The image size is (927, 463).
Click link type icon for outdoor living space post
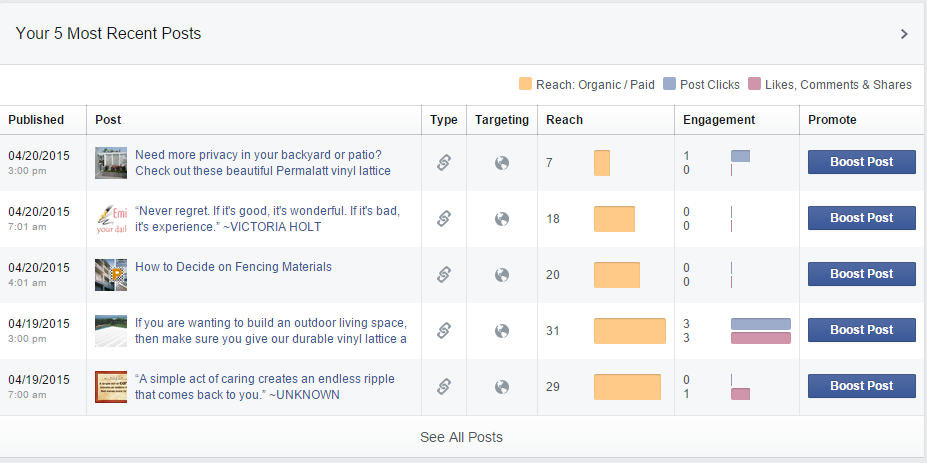click(x=444, y=331)
